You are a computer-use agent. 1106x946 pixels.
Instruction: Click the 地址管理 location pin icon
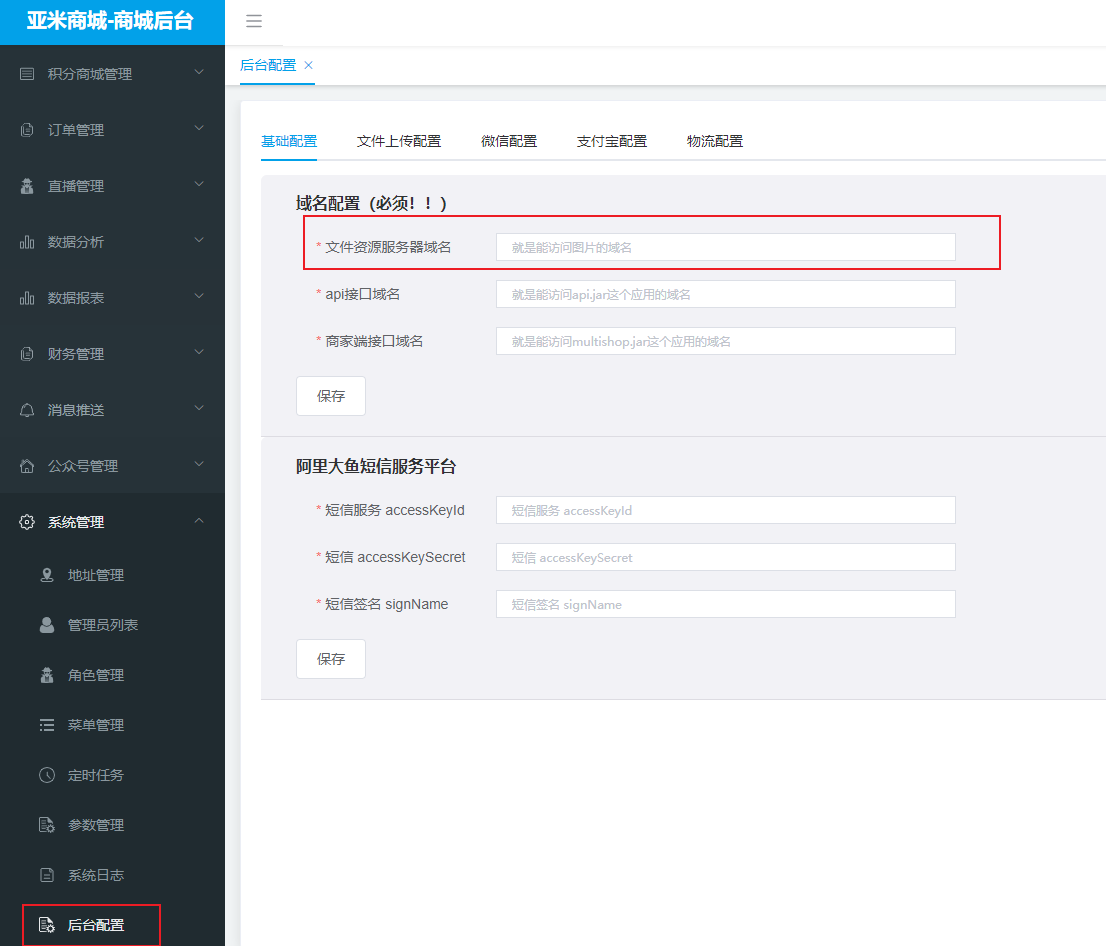pyautogui.click(x=47, y=575)
